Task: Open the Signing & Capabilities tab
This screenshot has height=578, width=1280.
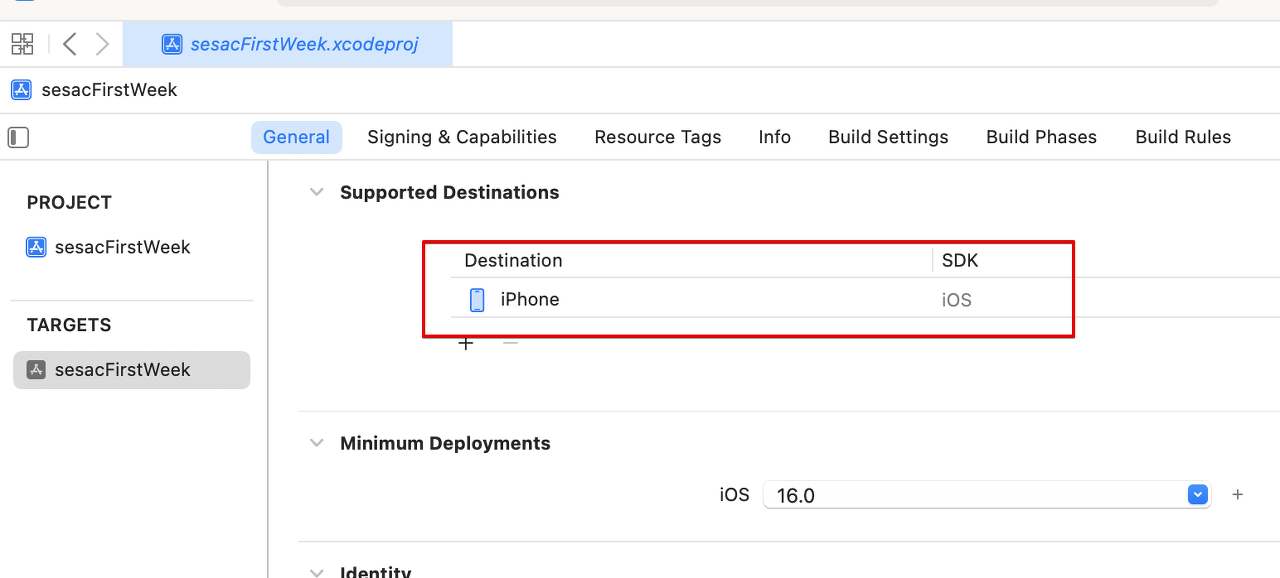Action: pos(462,137)
